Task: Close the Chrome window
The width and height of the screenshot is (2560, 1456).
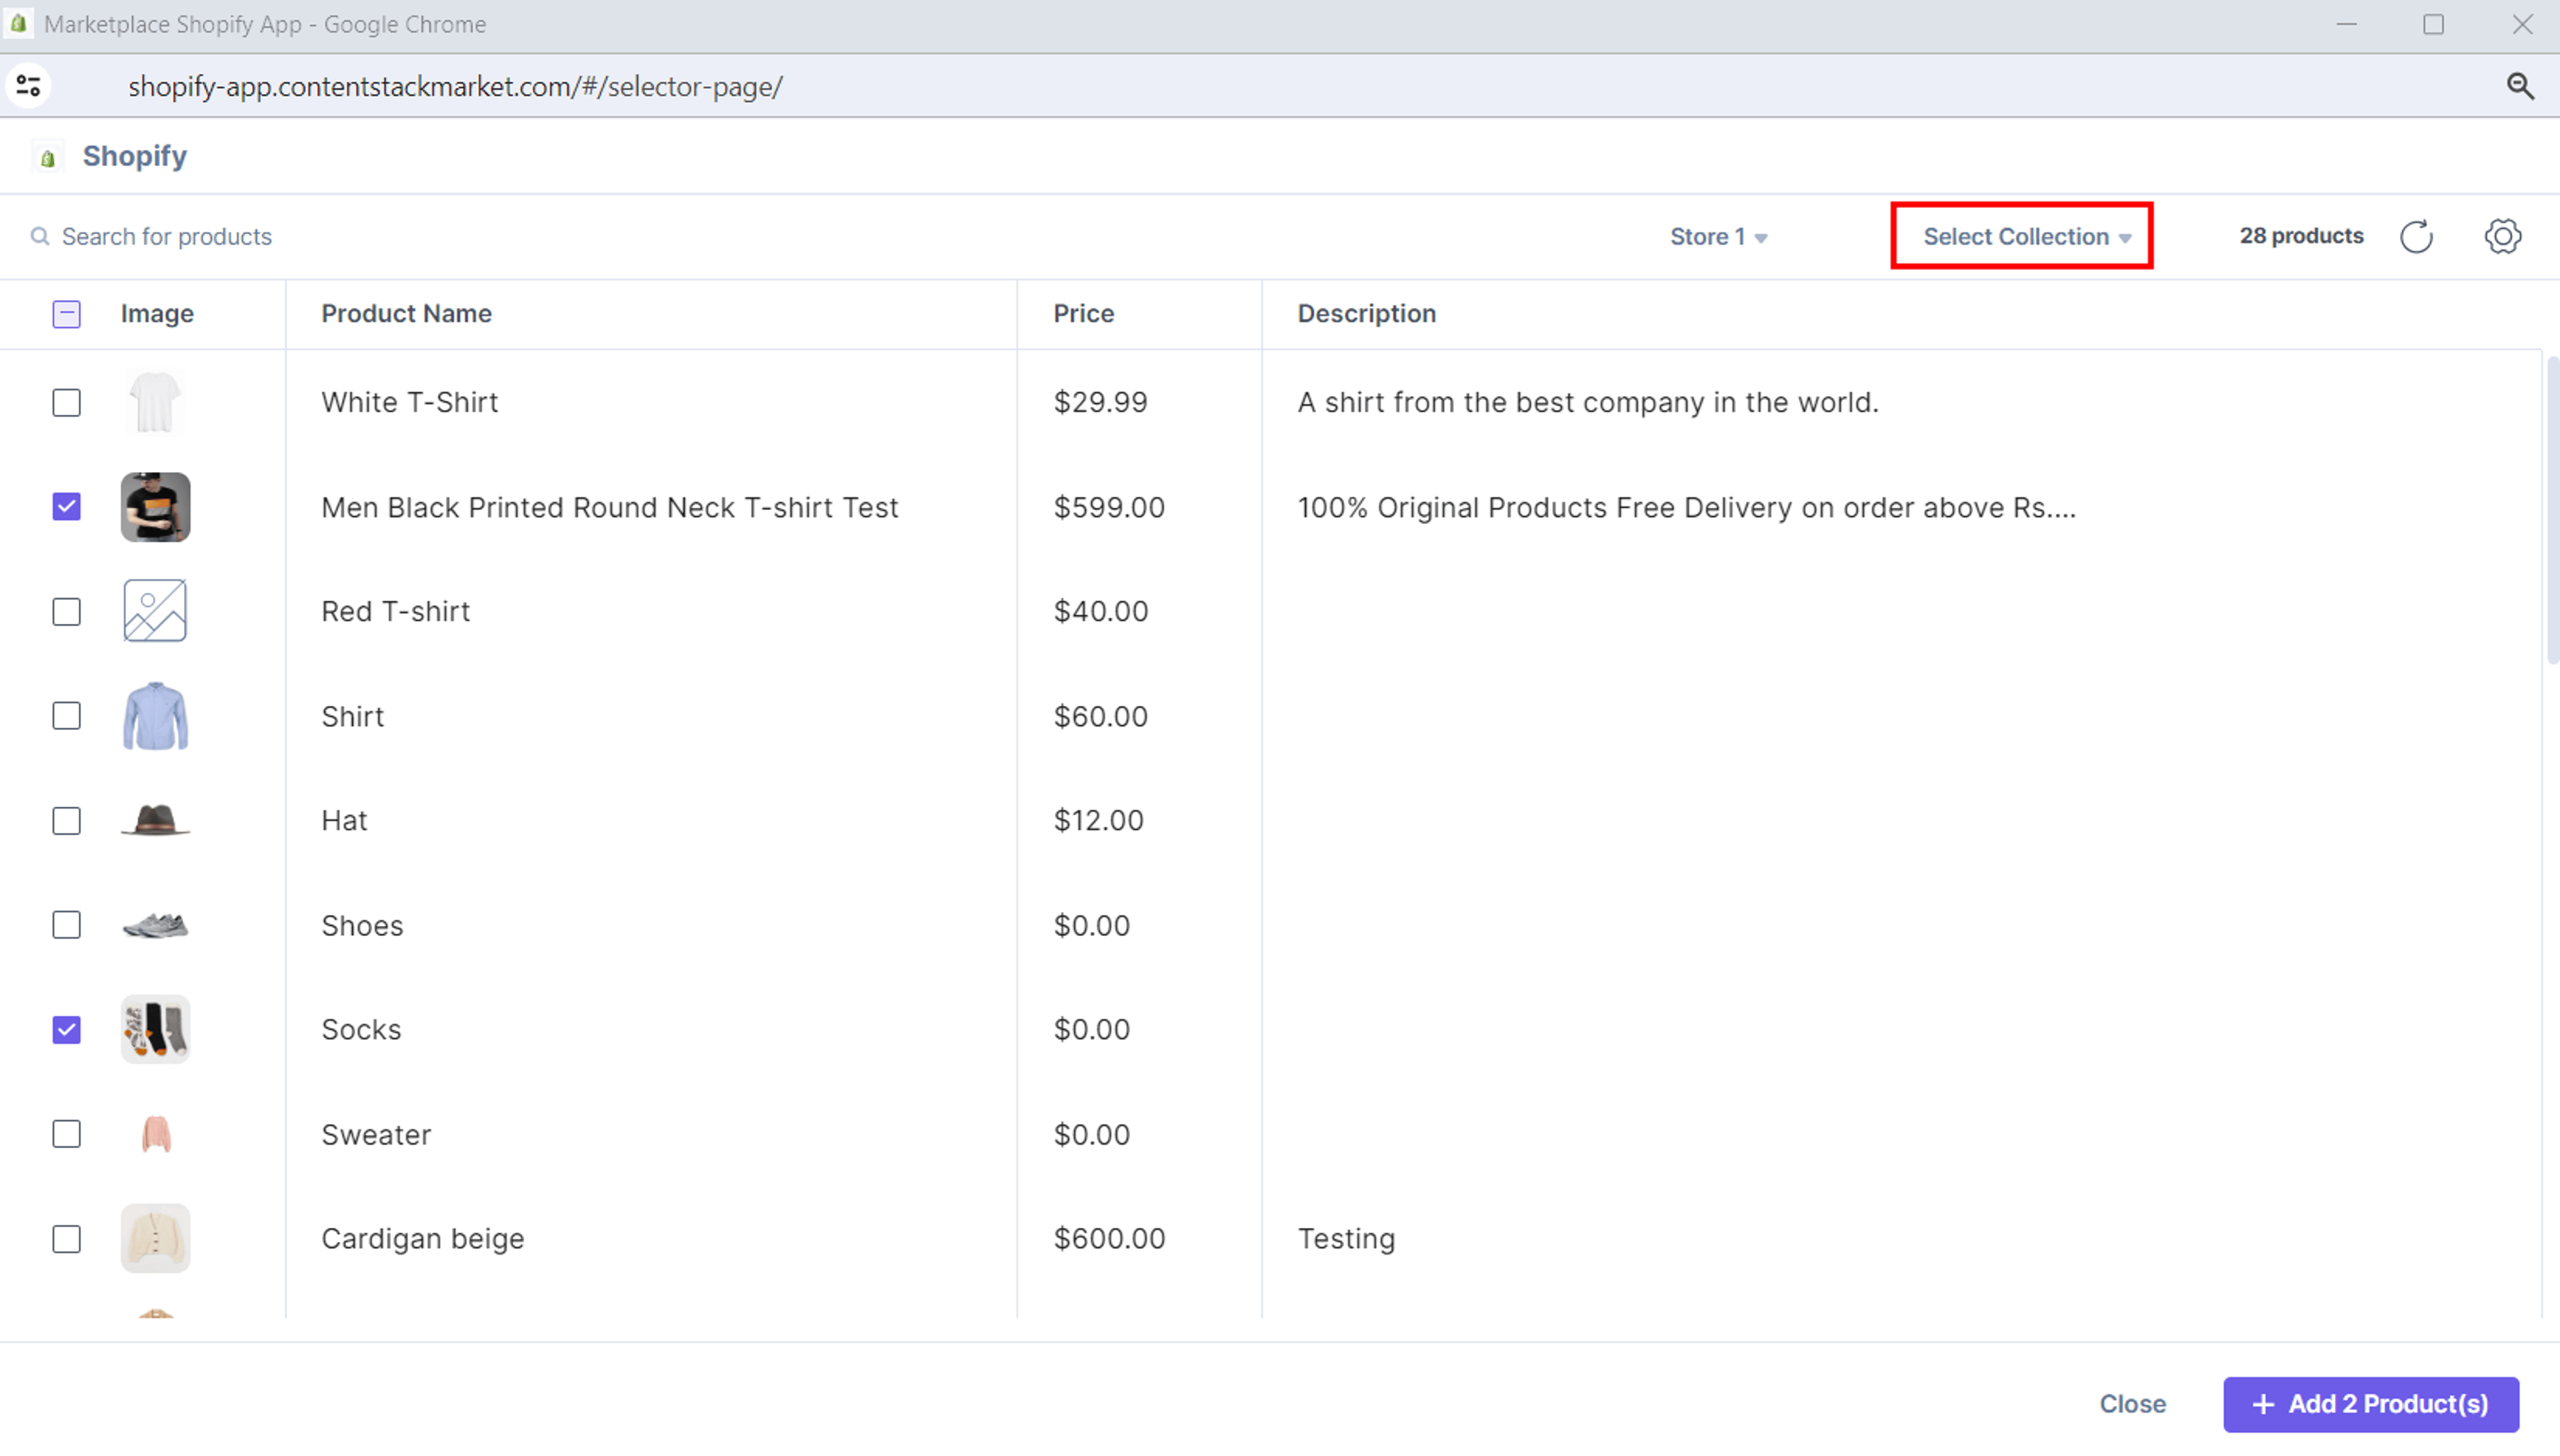Action: click(x=2522, y=25)
